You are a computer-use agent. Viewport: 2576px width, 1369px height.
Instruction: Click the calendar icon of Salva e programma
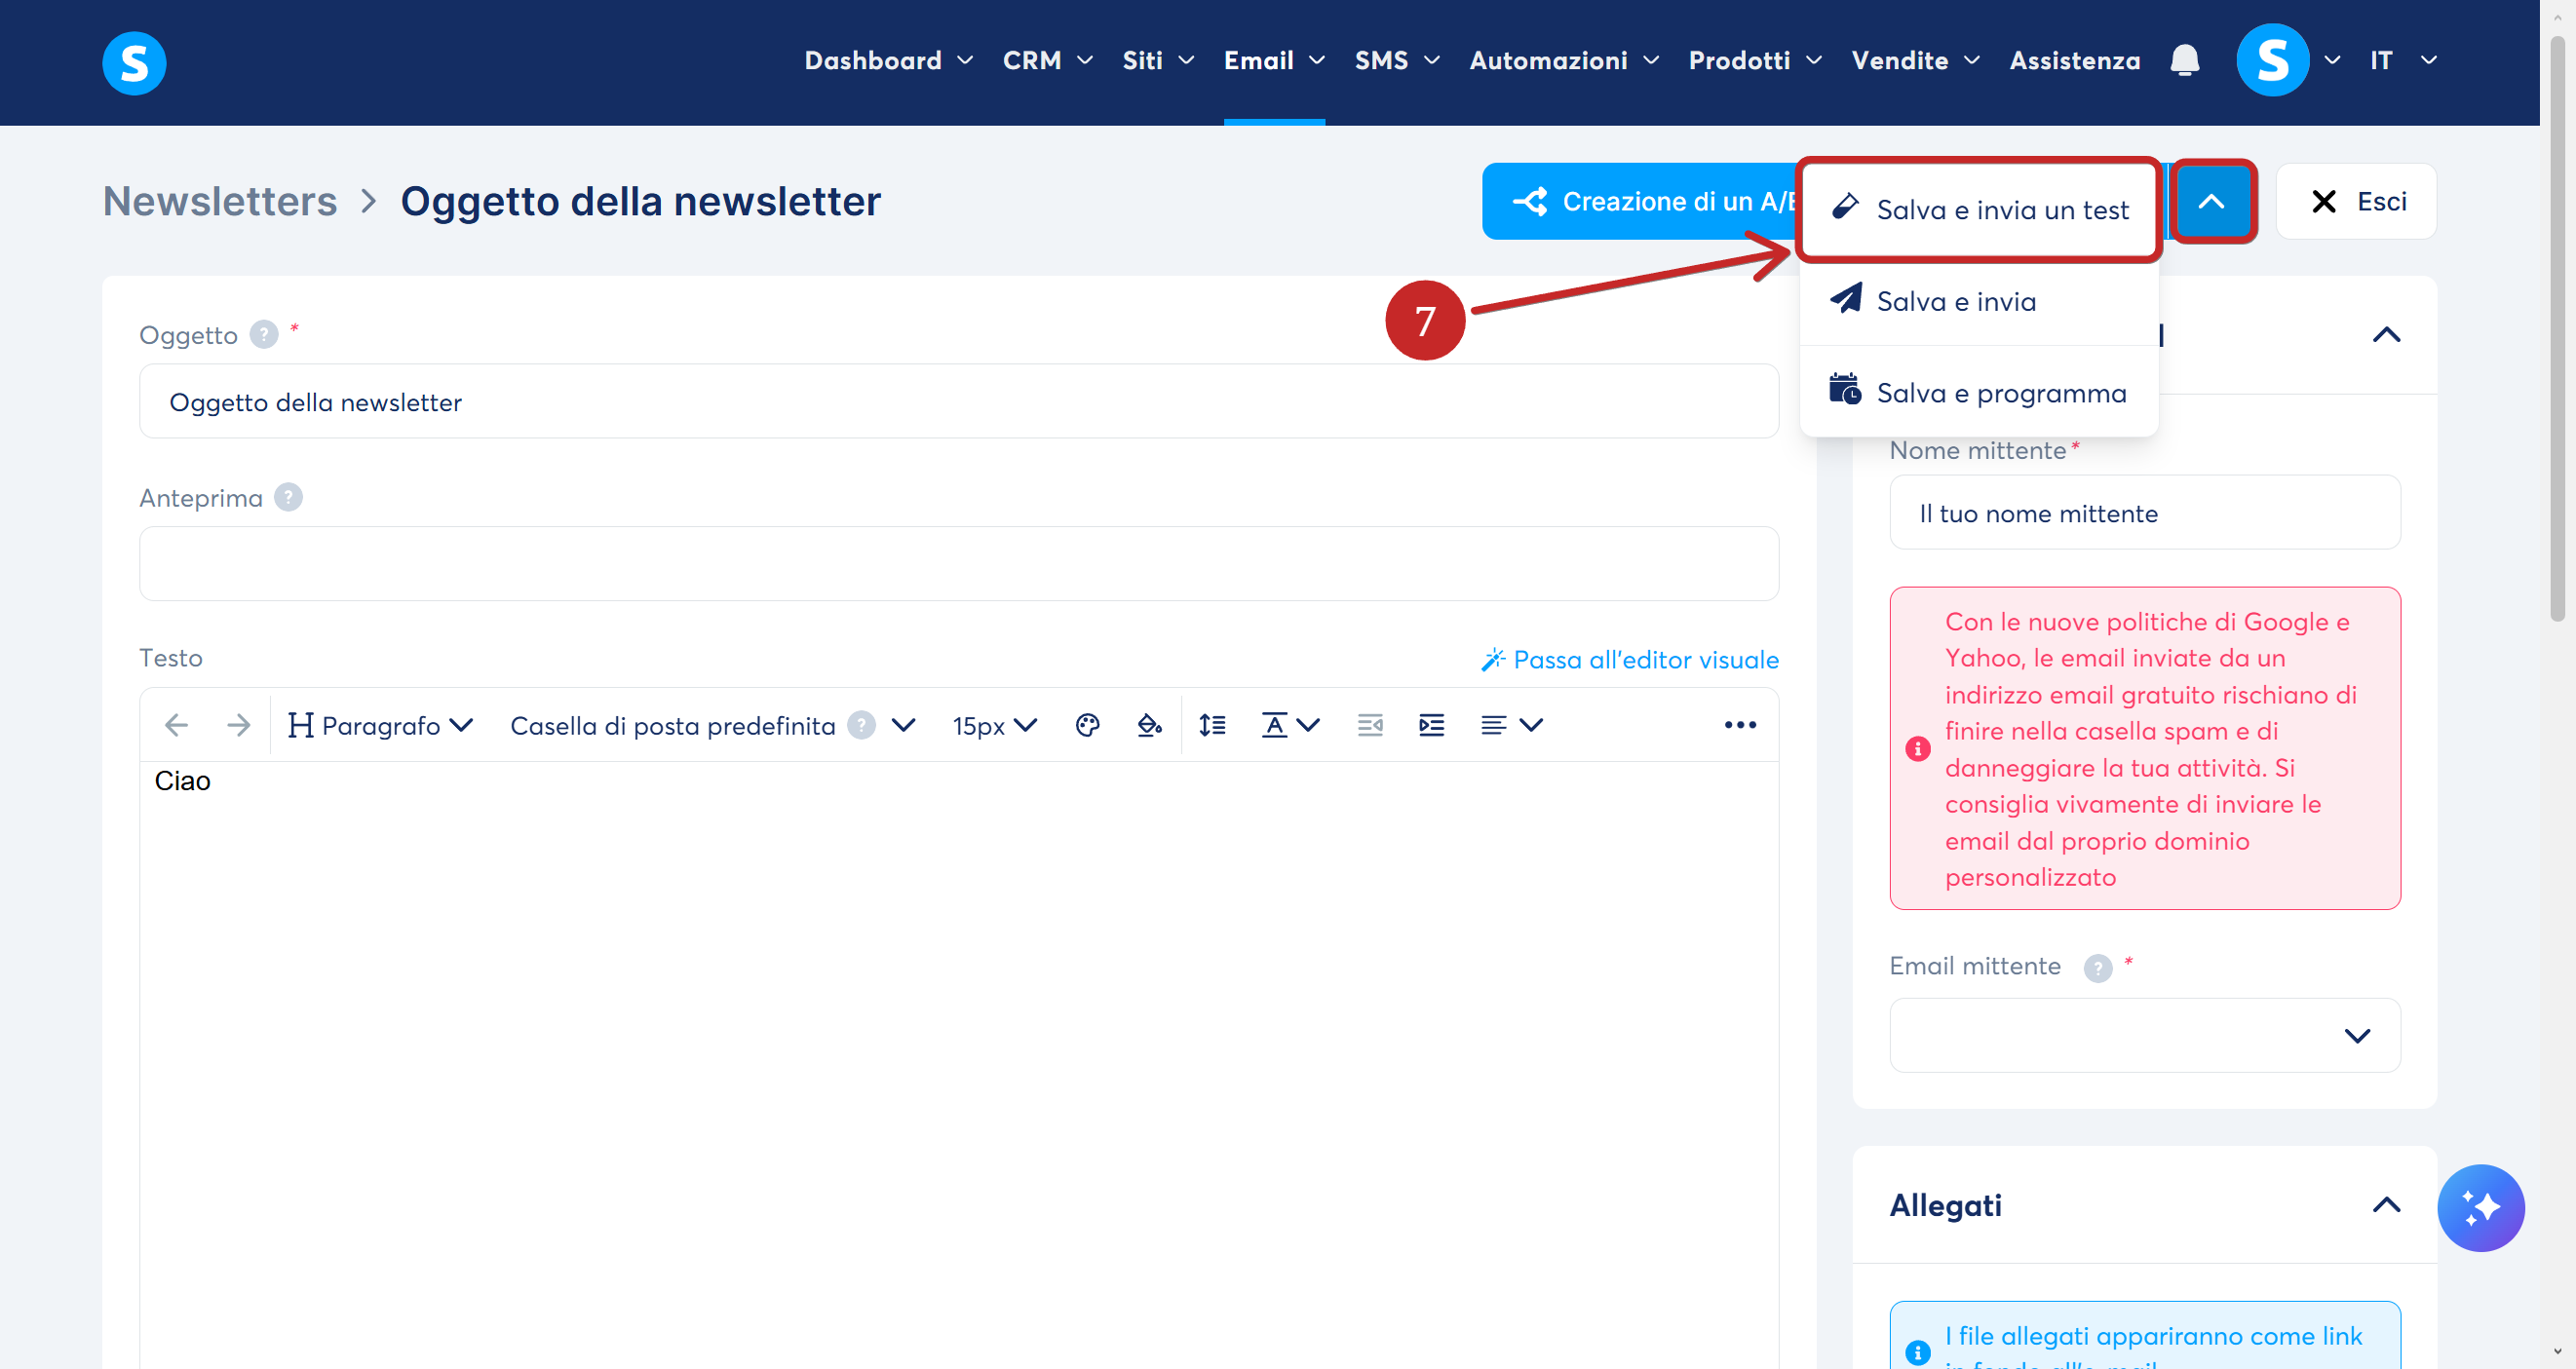click(1845, 389)
